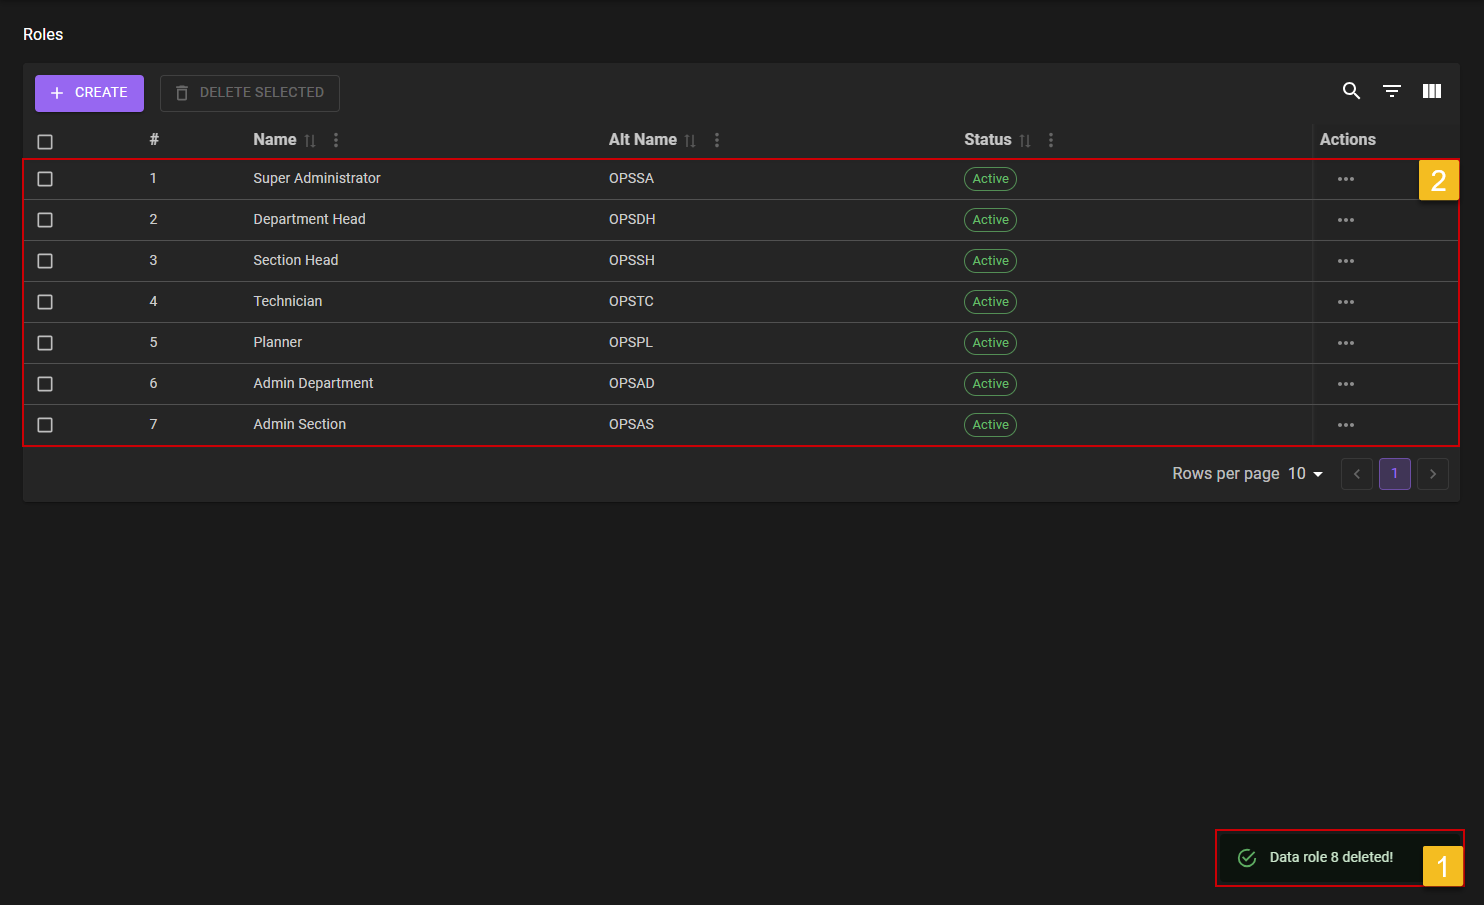Check the Super Administrator row checkbox
The image size is (1484, 905).
pos(45,179)
